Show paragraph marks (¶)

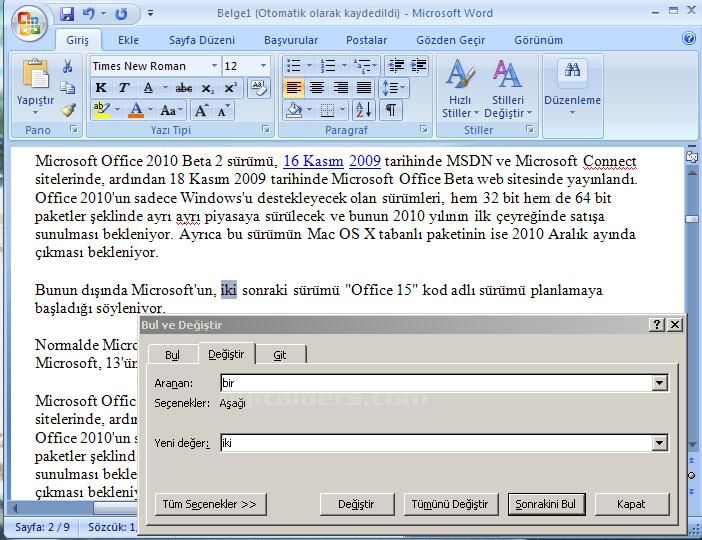point(391,109)
